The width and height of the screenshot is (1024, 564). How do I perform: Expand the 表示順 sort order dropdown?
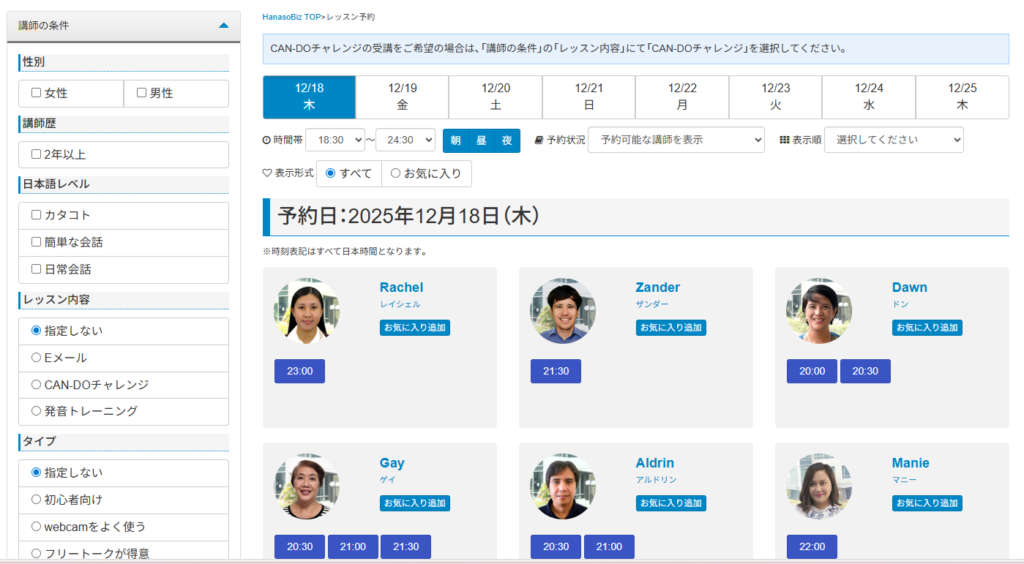pyautogui.click(x=893, y=140)
